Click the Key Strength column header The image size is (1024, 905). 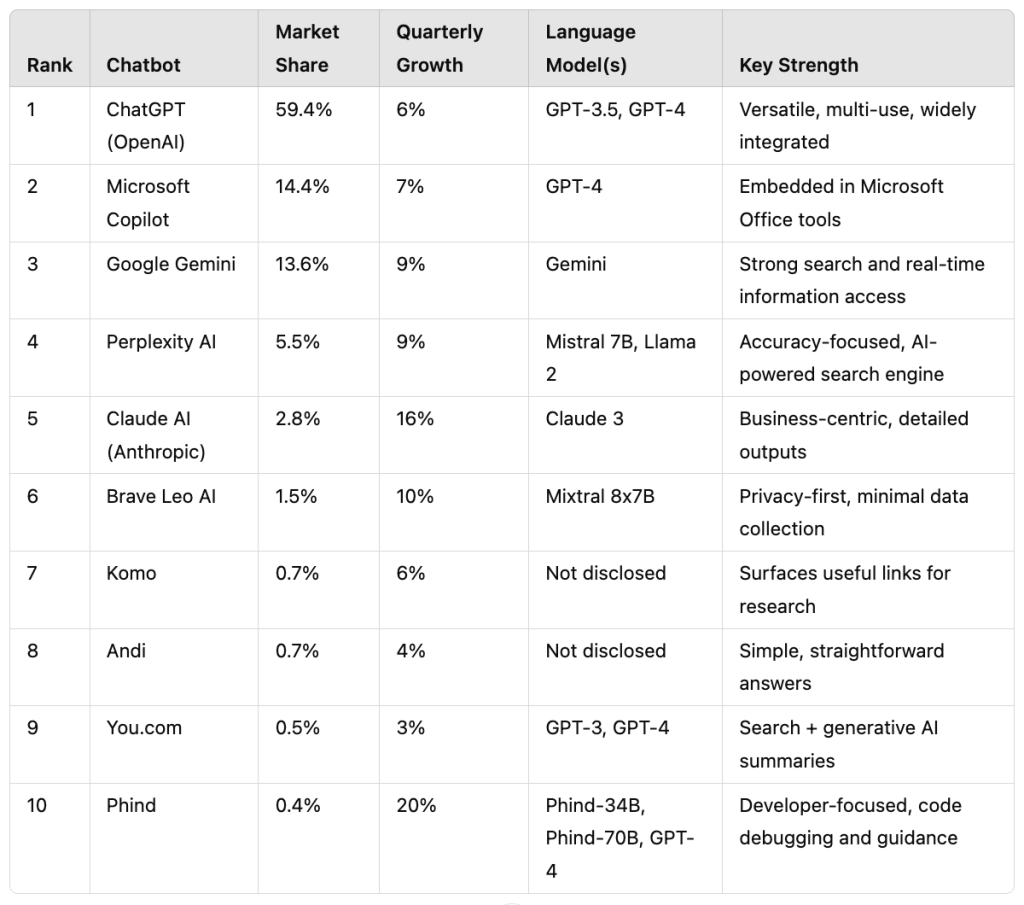(798, 65)
